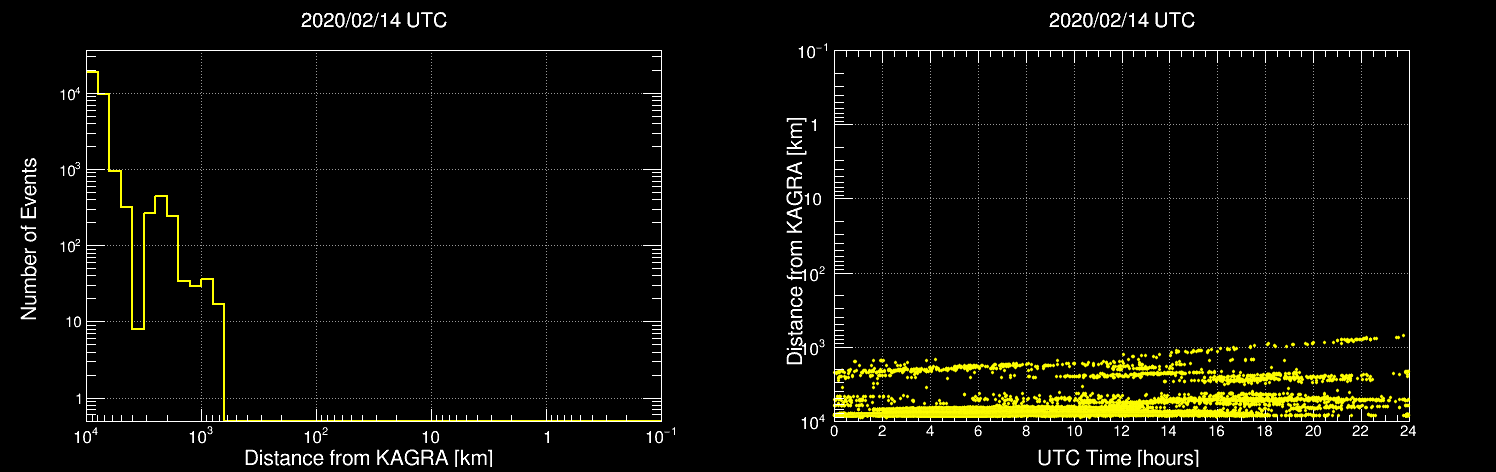The image size is (1496, 472).
Task: Click the 10^3 tick on Number of Events axis
Action: pos(68,169)
